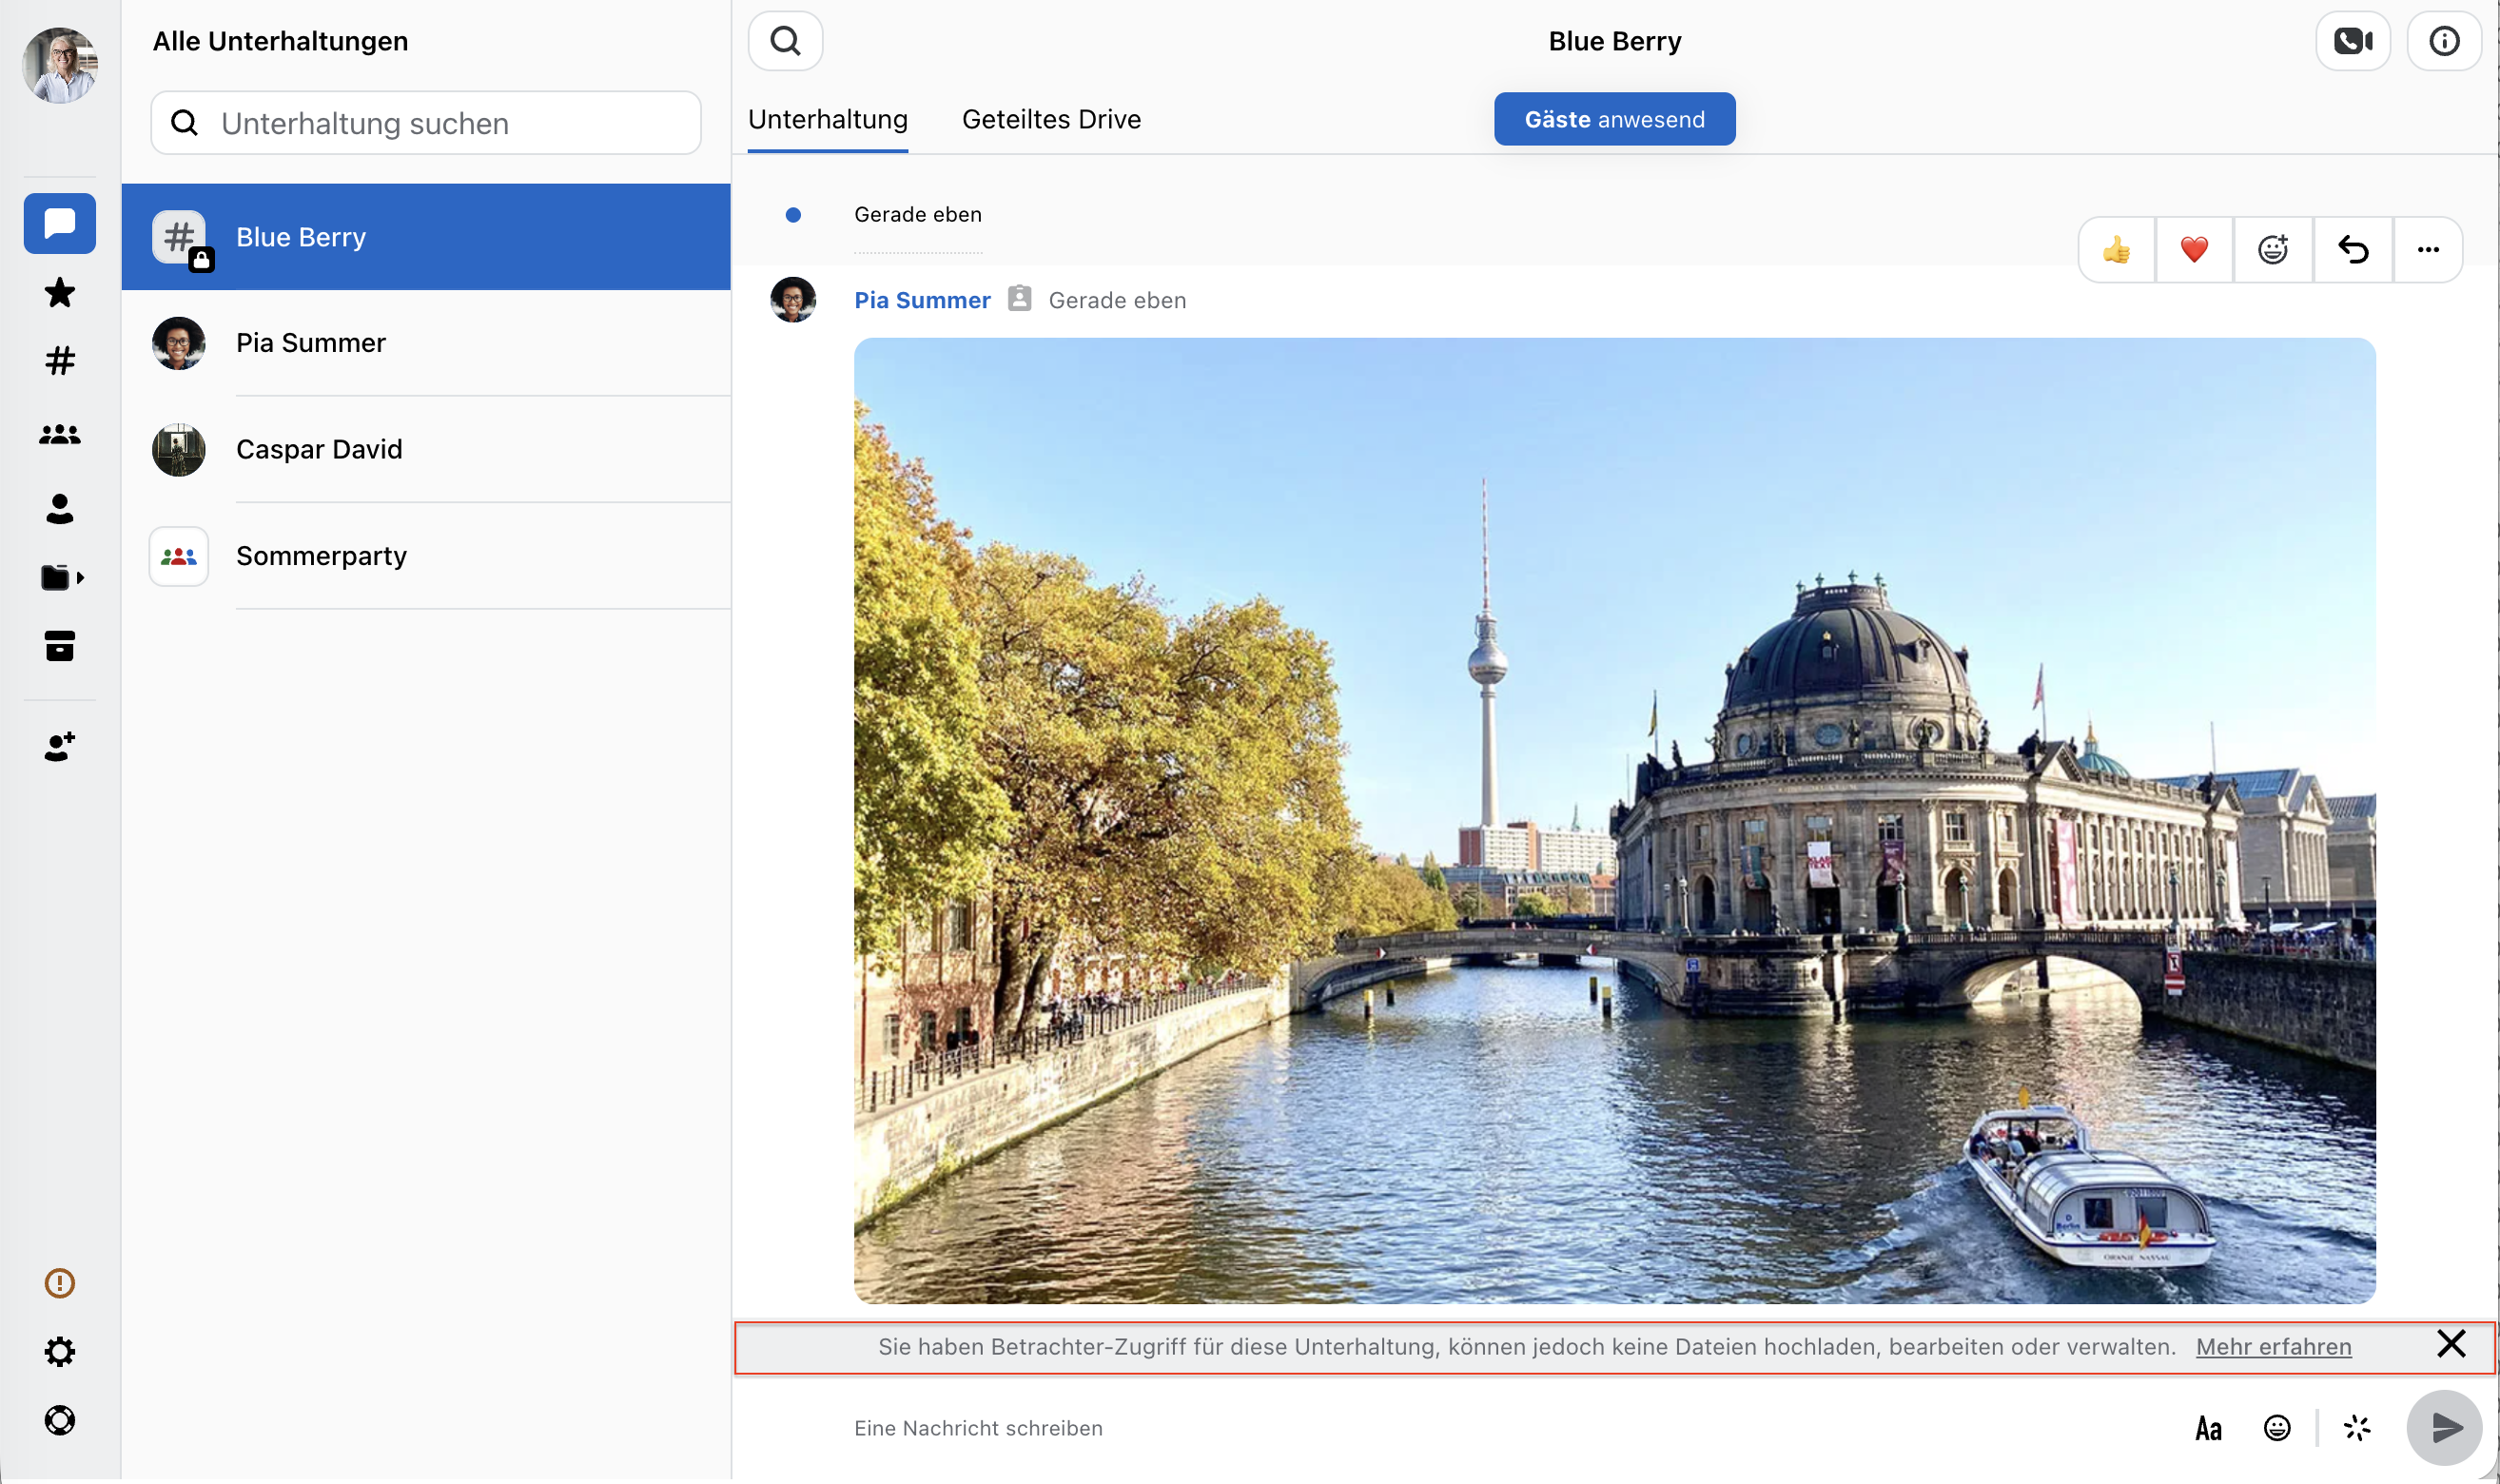Switch to the Geteiltes Drive tab
This screenshot has height=1484, width=2500.
(1051, 119)
